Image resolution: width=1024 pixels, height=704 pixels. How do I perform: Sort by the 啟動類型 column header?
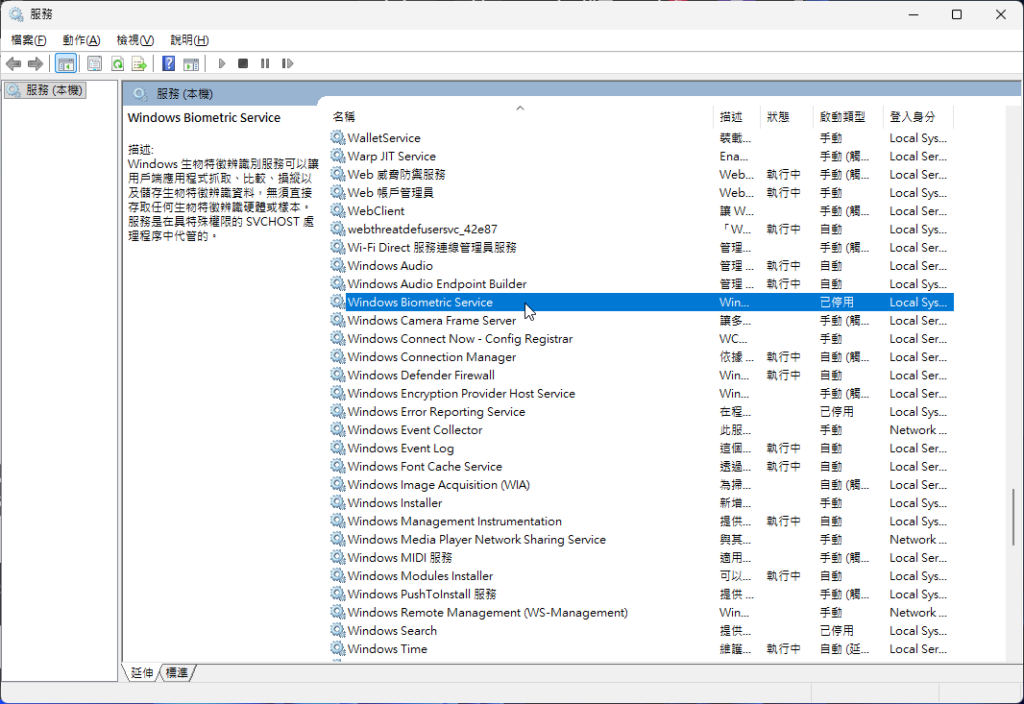pos(842,117)
